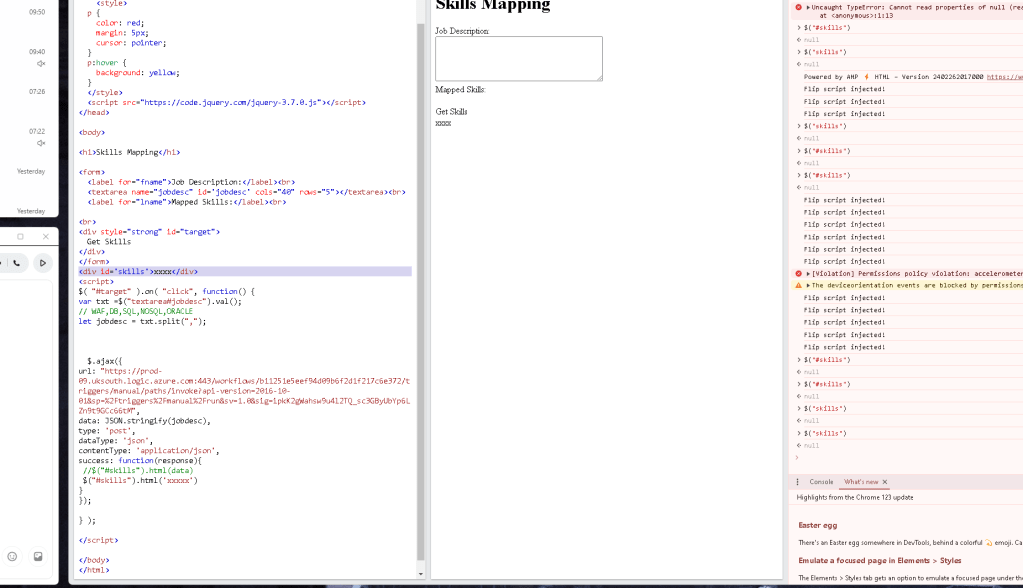
Task: Click Highlights from the Chrome 123 update text
Action: click(855, 497)
